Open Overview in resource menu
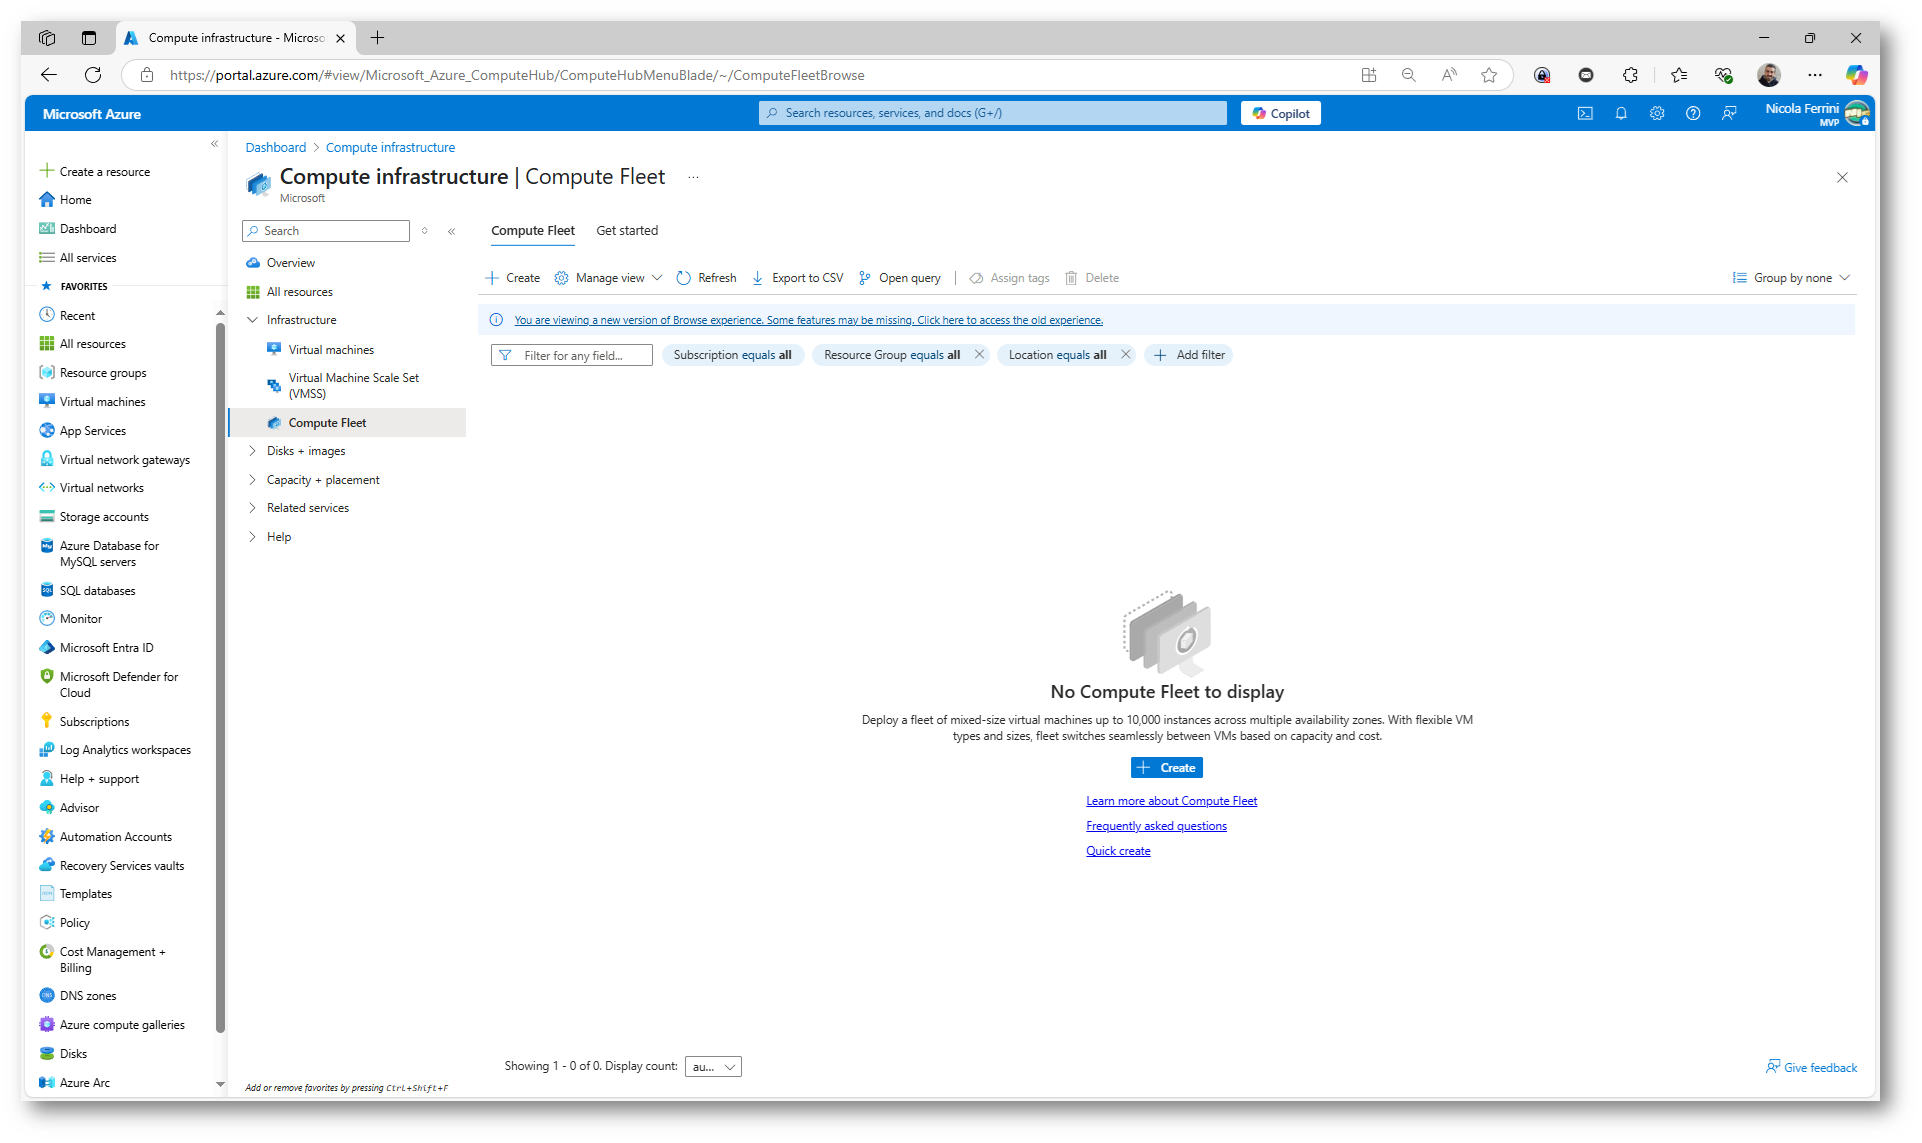Viewport: 1922px width, 1143px height. [x=290, y=263]
